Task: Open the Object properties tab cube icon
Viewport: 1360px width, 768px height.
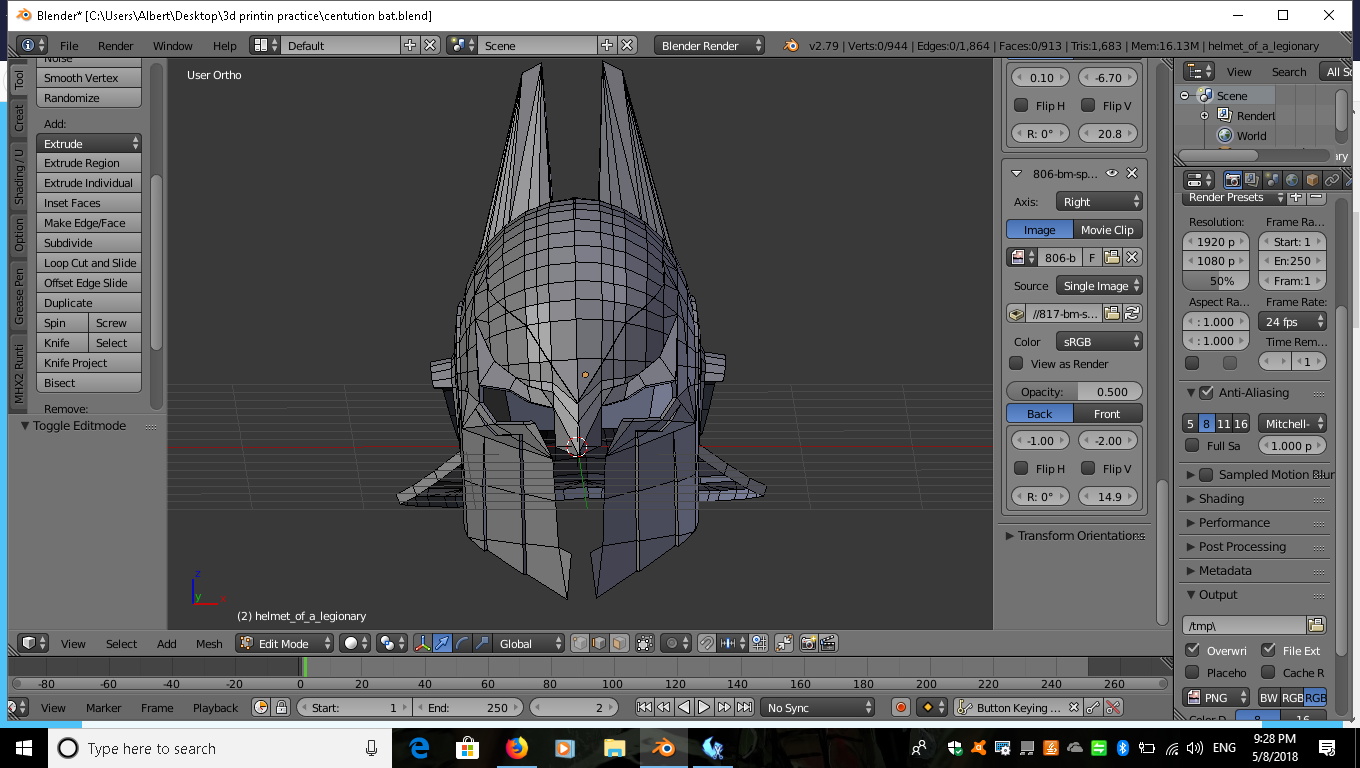Action: 1312,180
